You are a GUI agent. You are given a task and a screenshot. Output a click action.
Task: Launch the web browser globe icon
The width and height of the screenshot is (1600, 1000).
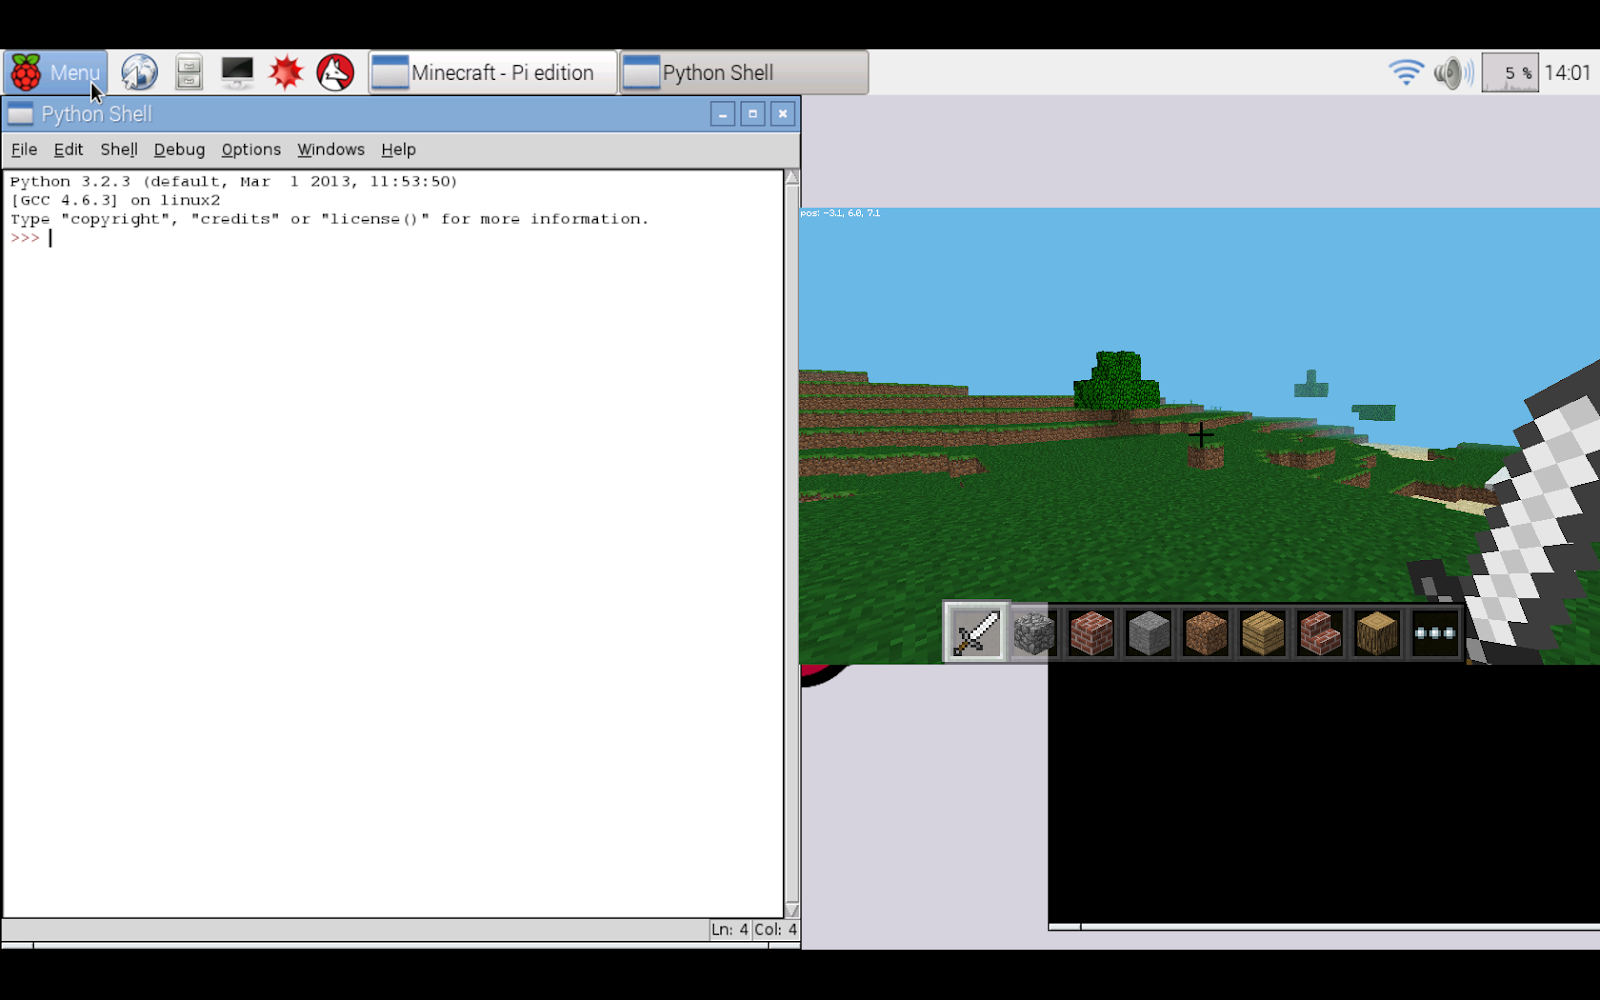pos(139,72)
